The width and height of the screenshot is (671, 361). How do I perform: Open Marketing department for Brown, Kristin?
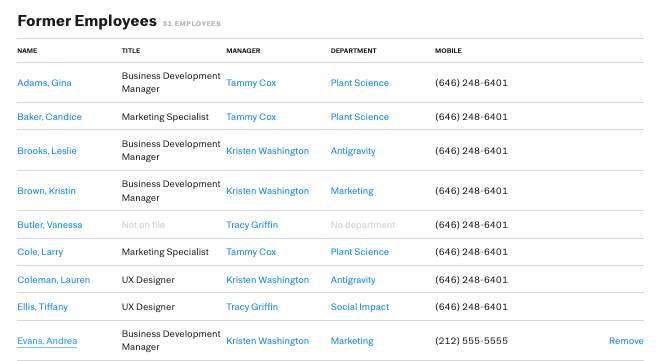coord(352,191)
